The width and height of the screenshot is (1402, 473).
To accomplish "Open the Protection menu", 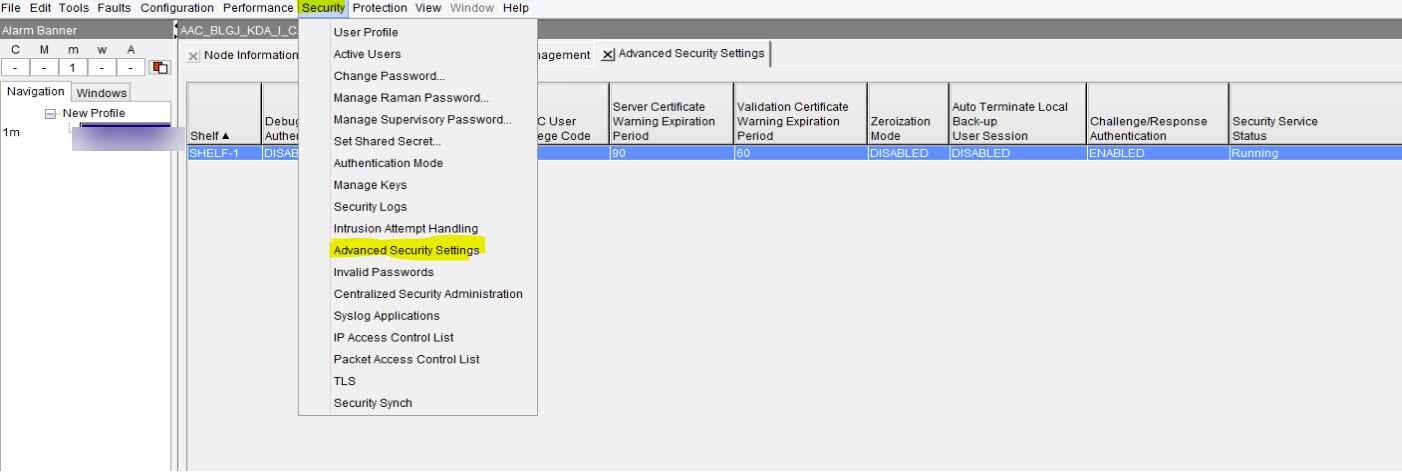I will [379, 8].
